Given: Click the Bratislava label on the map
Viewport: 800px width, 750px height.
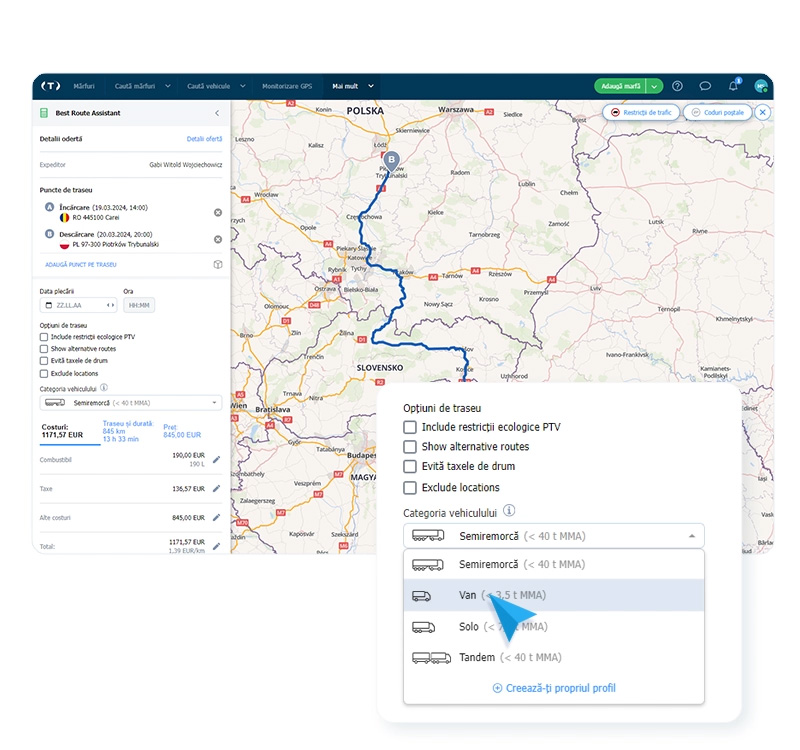Looking at the screenshot, I should pos(273,410).
